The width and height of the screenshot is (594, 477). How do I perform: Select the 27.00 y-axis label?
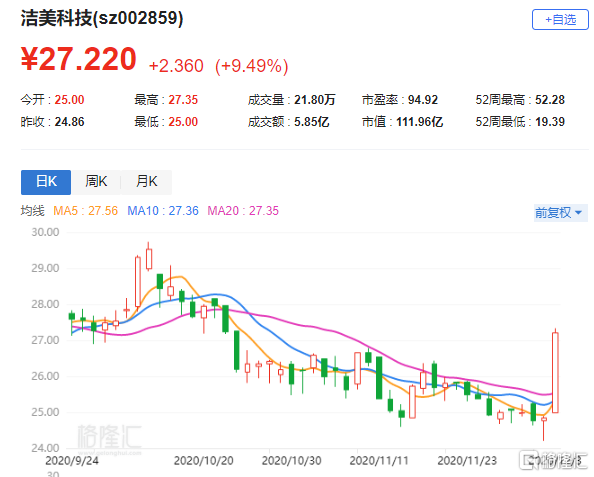45,340
